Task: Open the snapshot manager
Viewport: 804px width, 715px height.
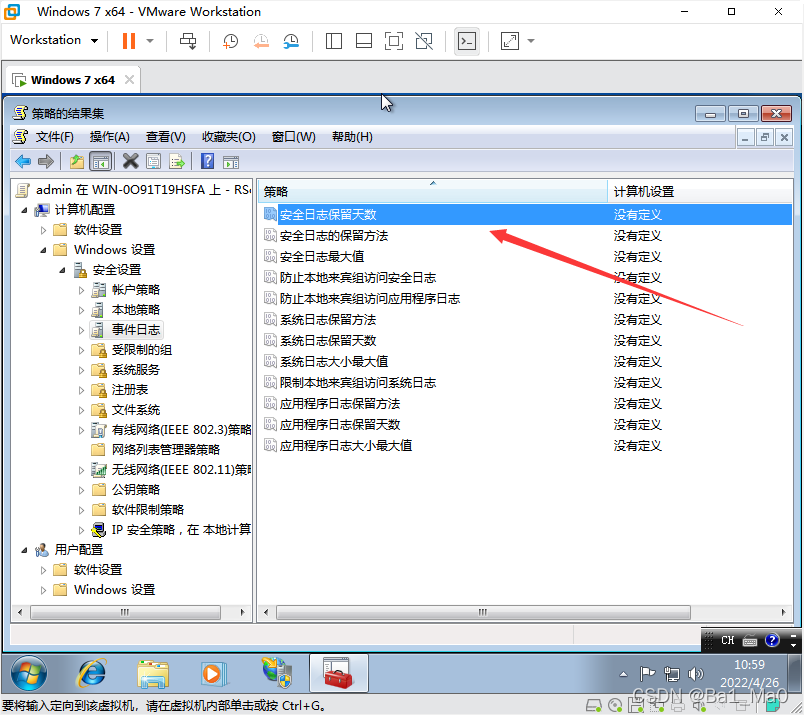Action: tap(291, 41)
